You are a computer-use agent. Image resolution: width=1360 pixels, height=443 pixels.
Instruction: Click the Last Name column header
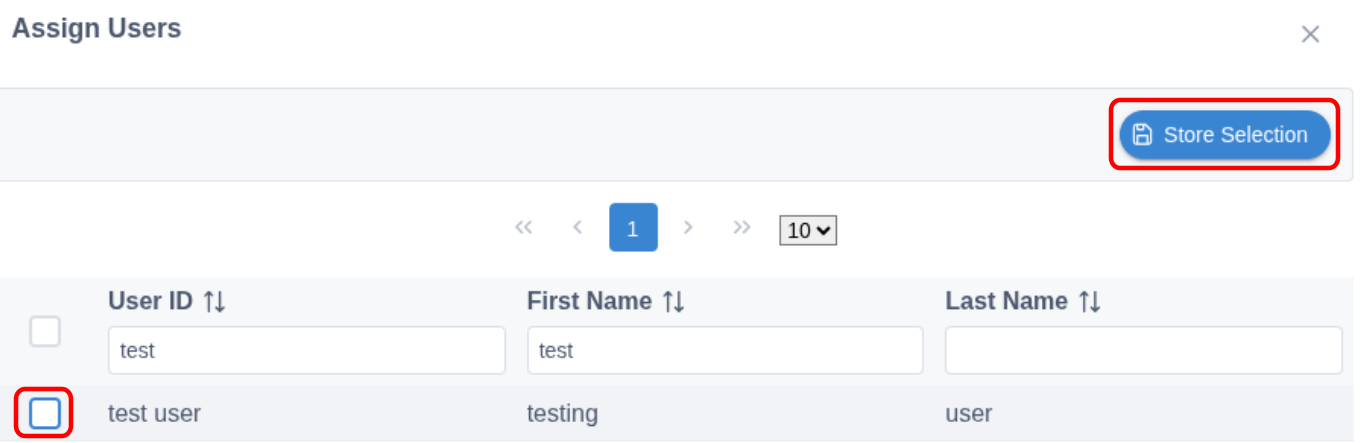click(x=1006, y=301)
